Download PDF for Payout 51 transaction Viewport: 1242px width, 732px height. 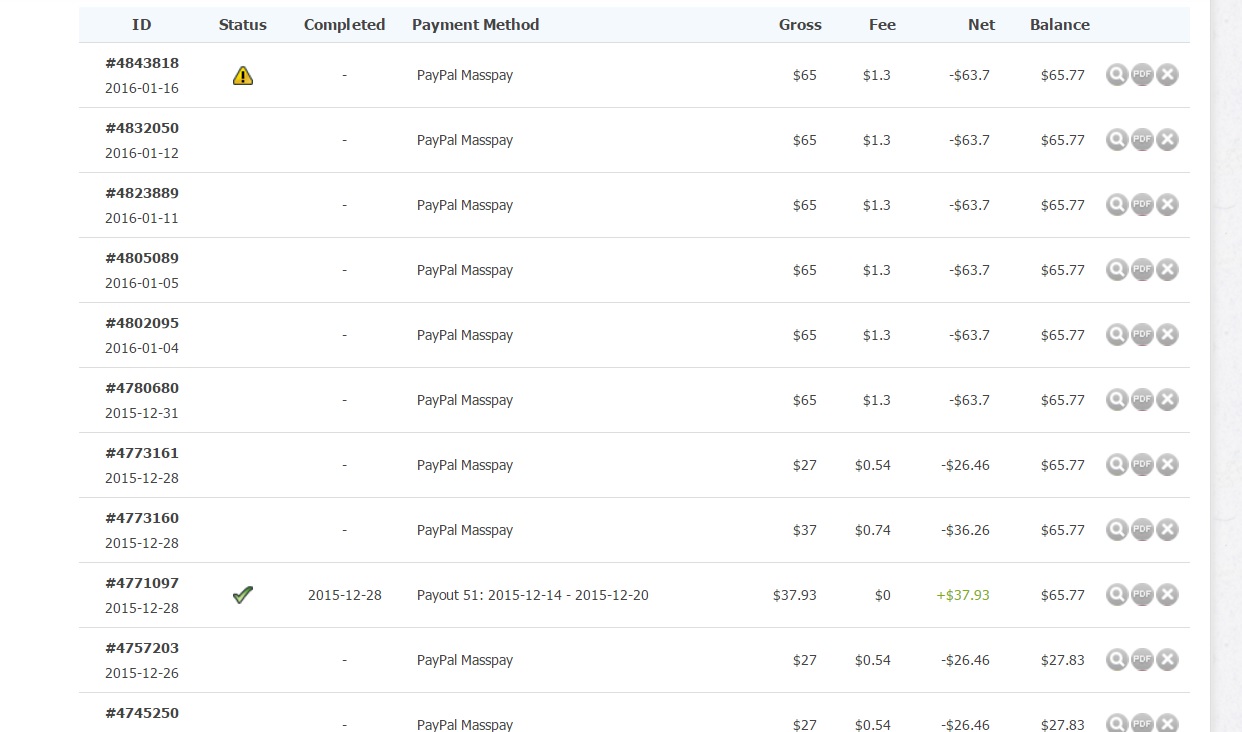pos(1142,595)
